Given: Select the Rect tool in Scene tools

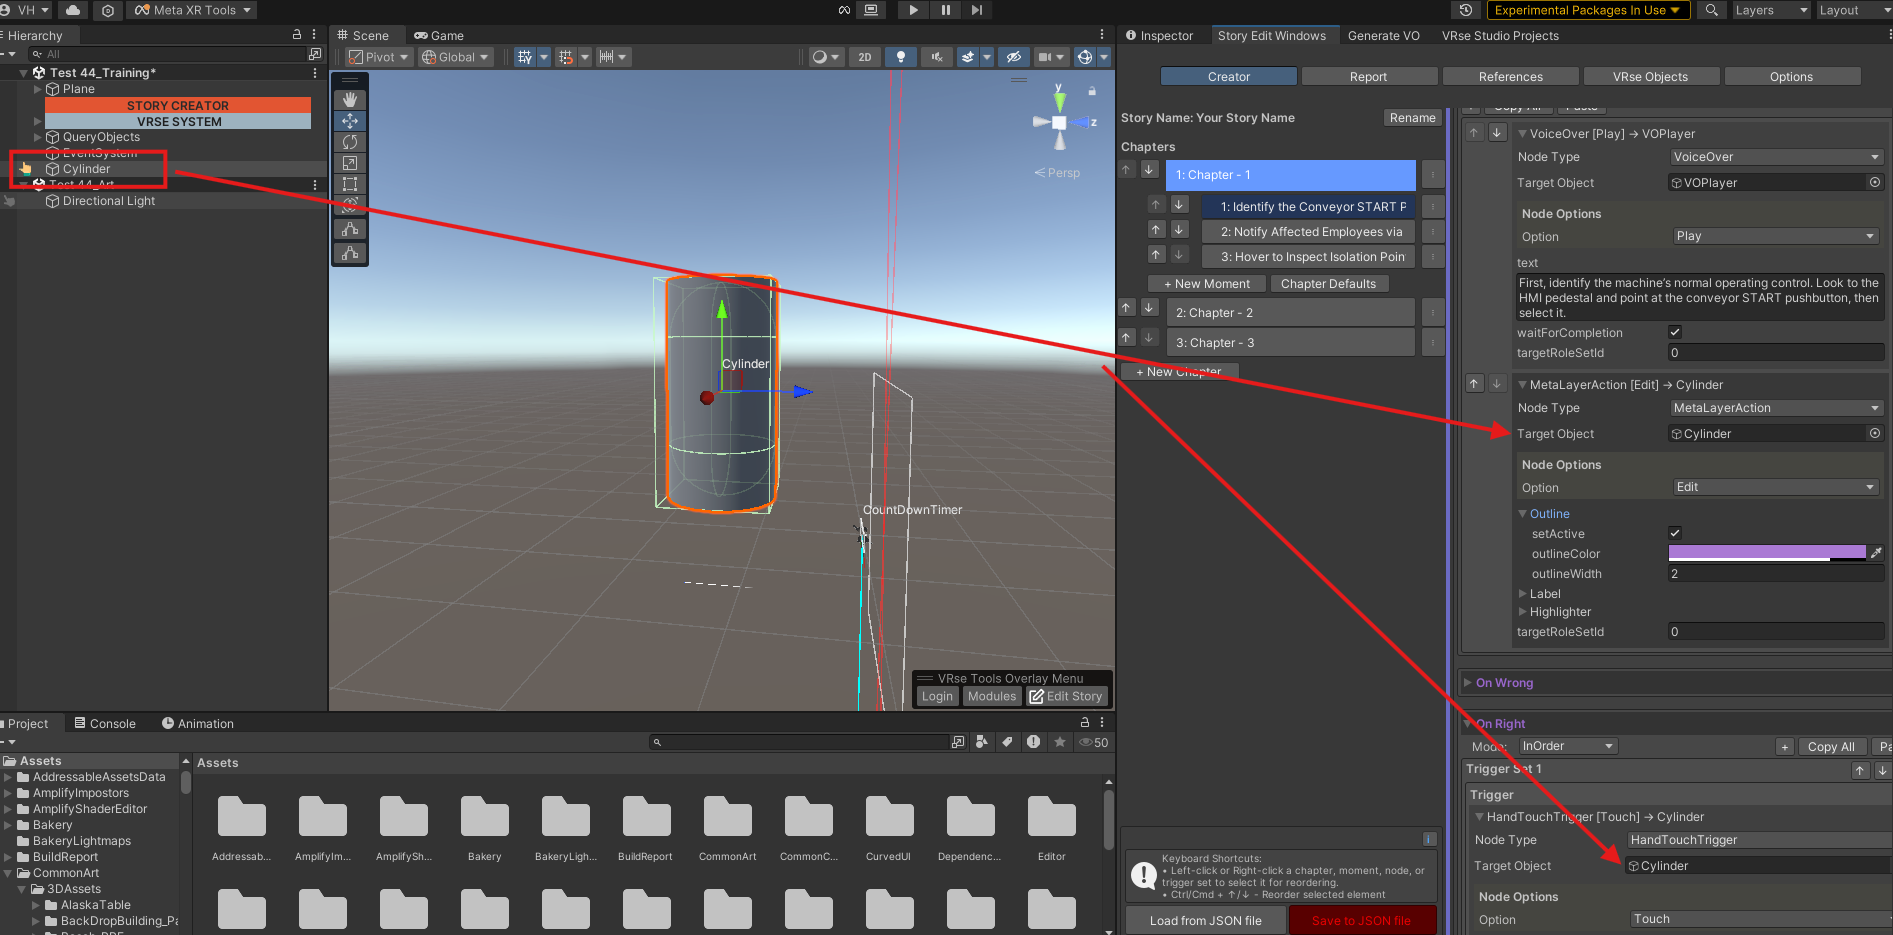Looking at the screenshot, I should tap(350, 184).
